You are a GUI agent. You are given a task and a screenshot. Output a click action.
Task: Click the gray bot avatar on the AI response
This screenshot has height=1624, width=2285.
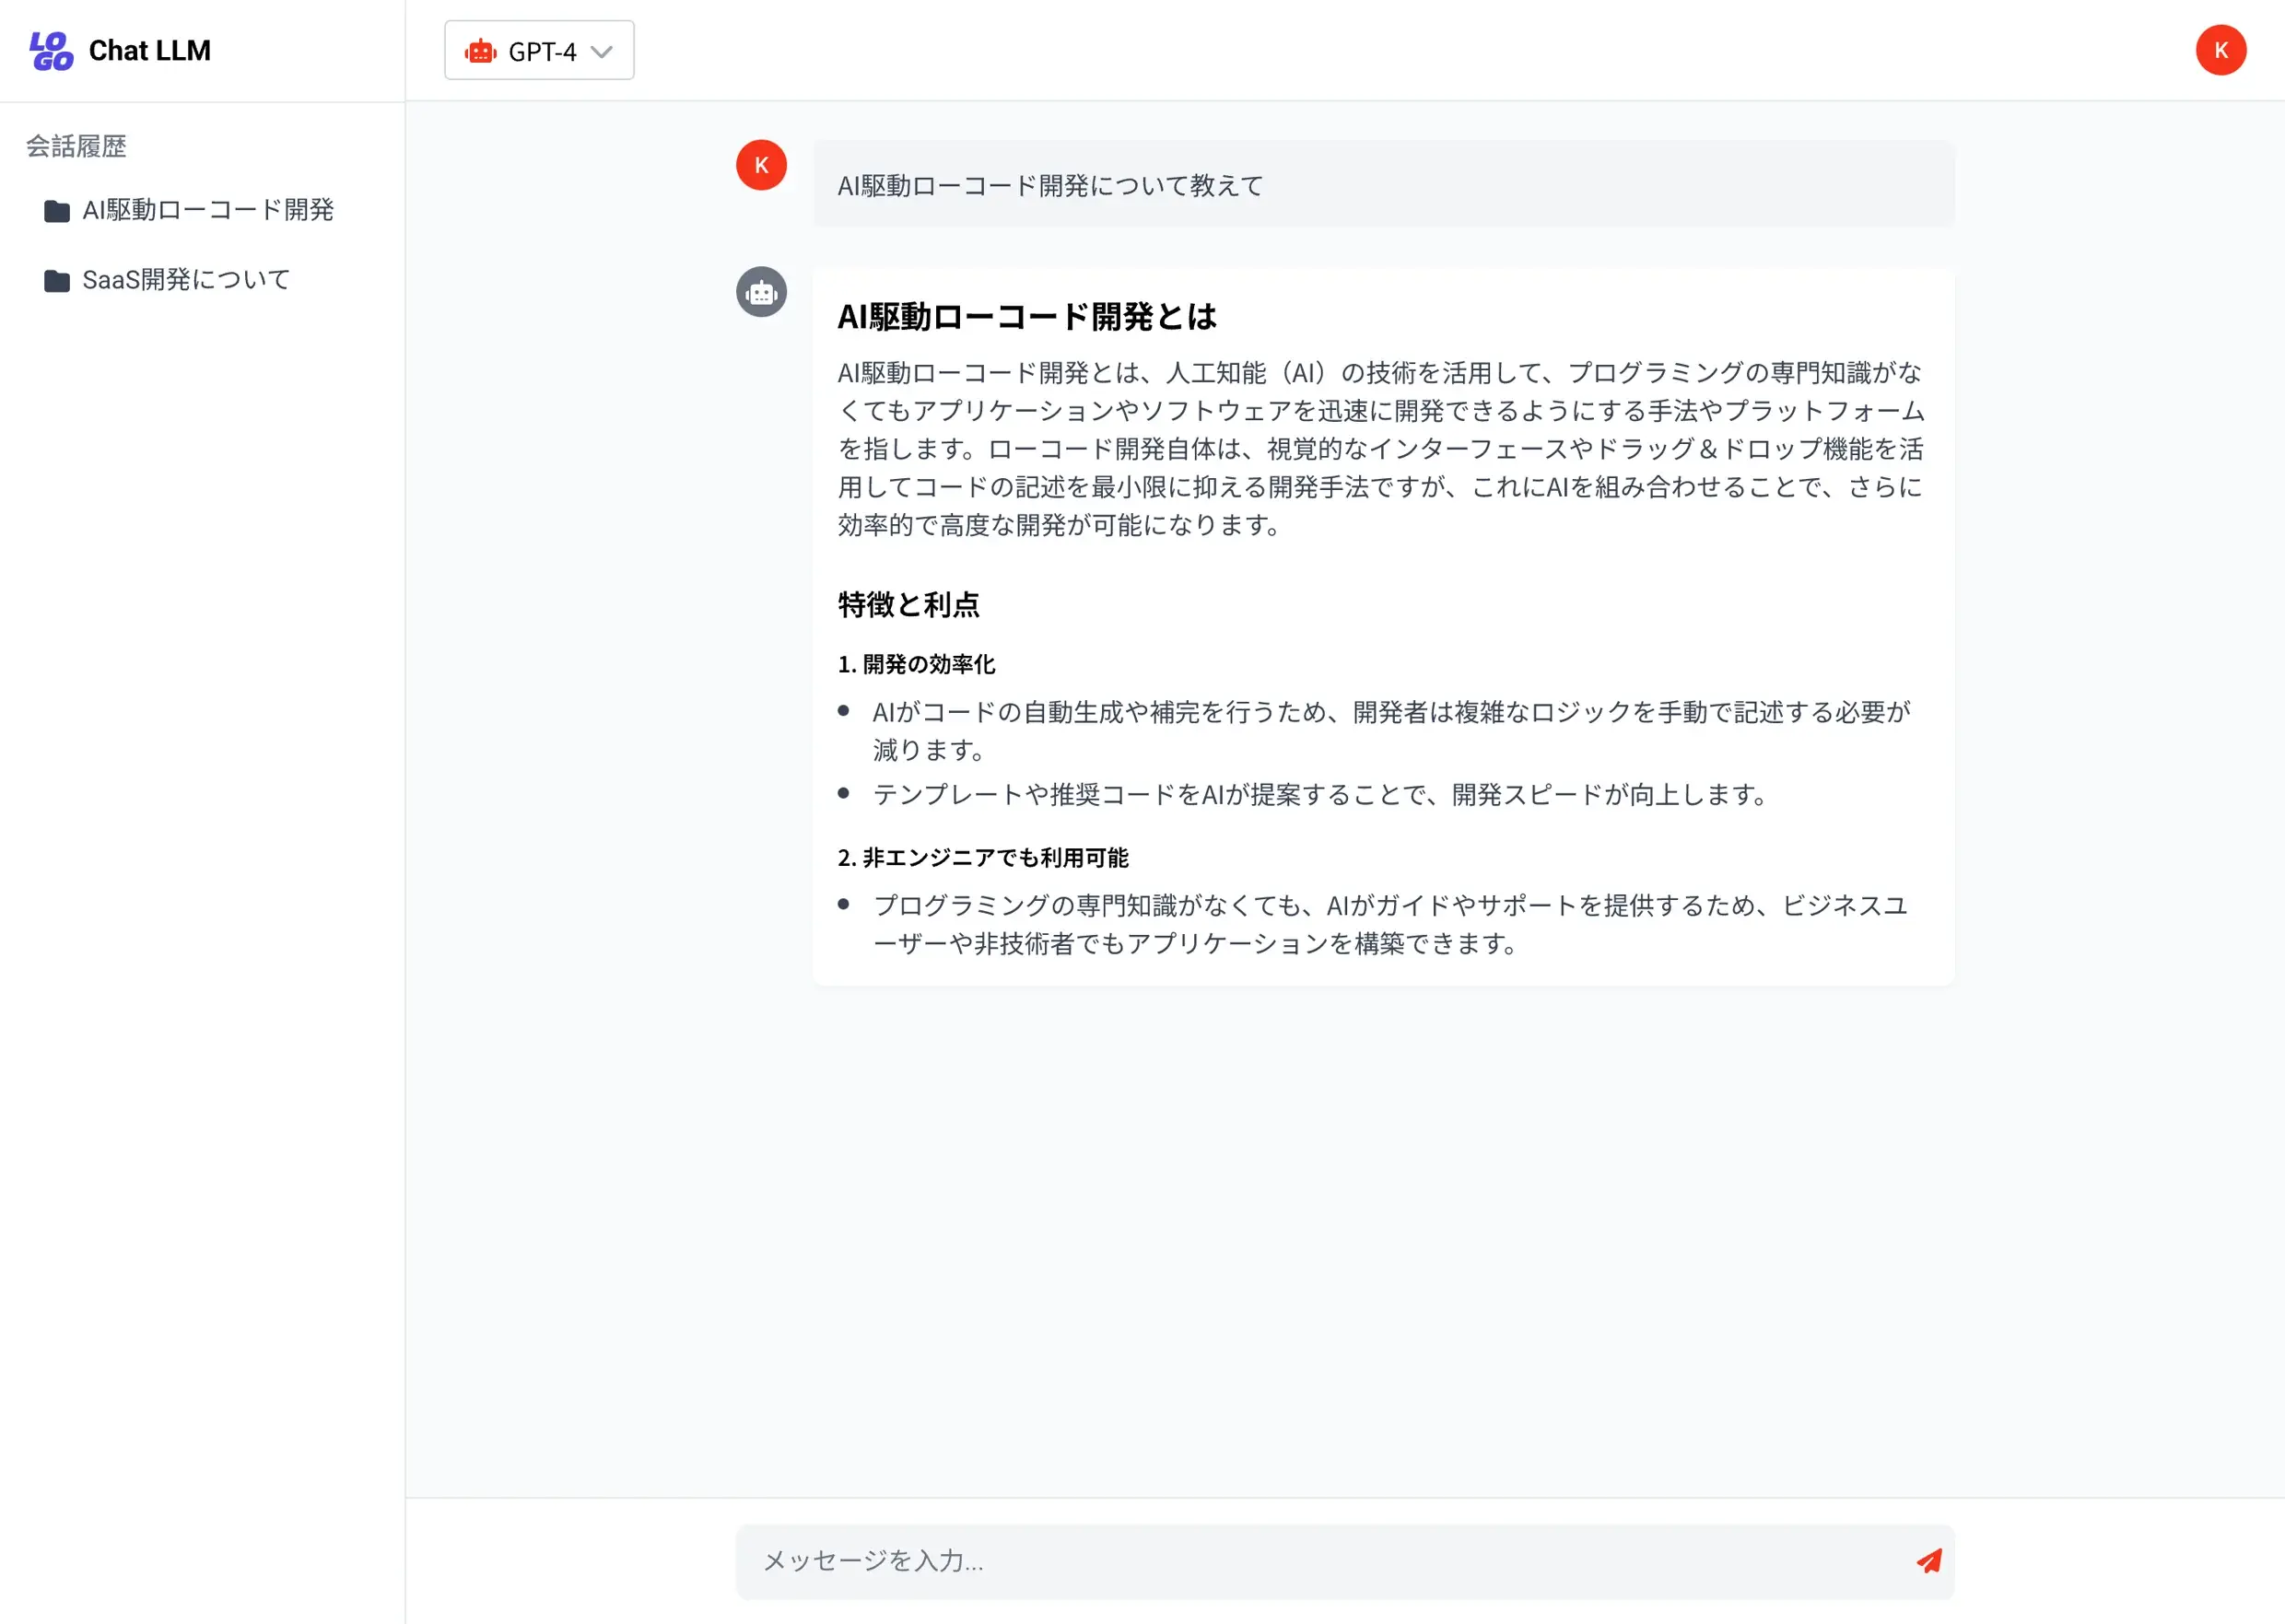click(x=761, y=292)
